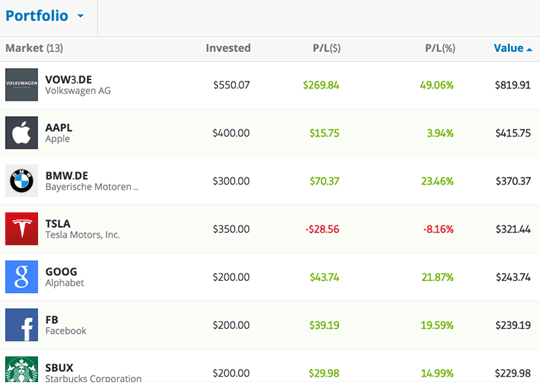Screen dimensions: 540x383
Task: Click the Volkswagen logo icon
Action: (x=21, y=85)
